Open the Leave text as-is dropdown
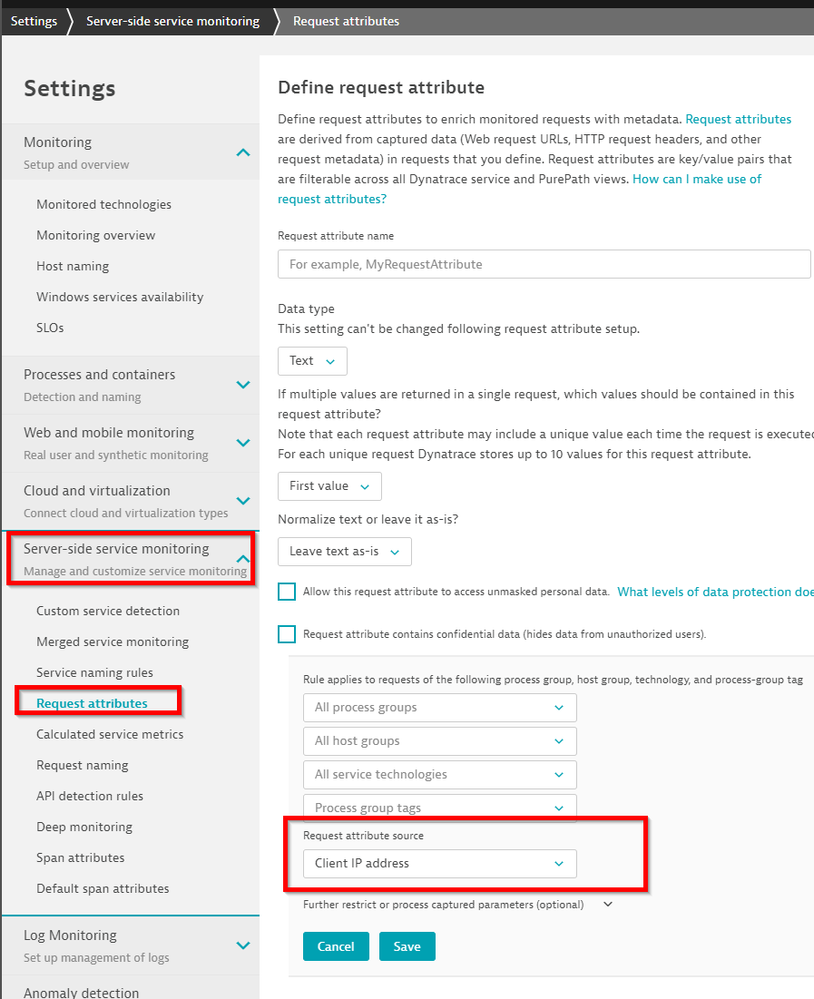The height and width of the screenshot is (999, 814). click(344, 551)
